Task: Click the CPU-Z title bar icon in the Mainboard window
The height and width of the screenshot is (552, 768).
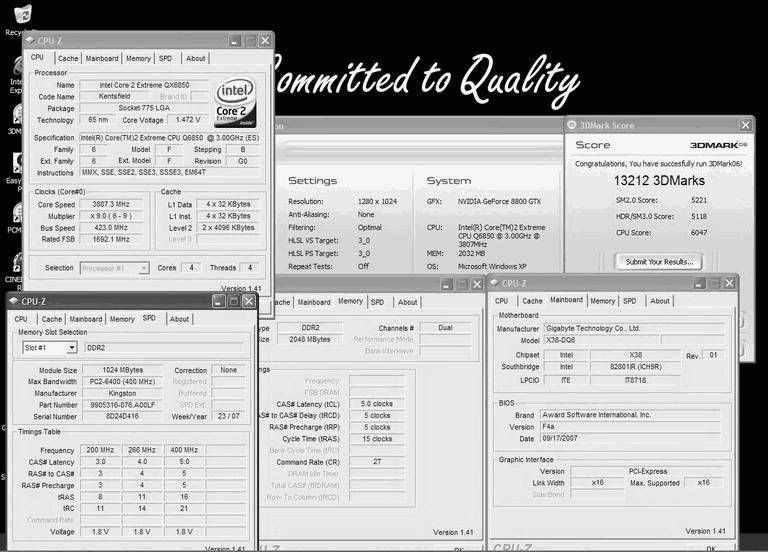Action: [x=495, y=283]
